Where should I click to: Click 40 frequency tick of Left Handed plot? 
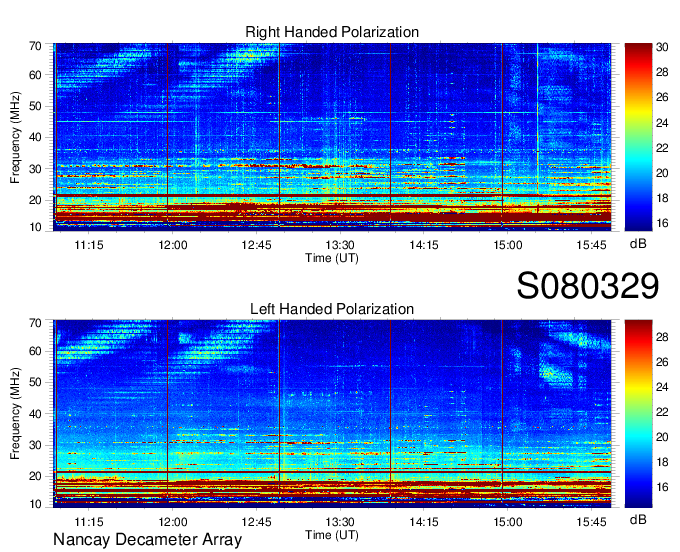[35, 414]
